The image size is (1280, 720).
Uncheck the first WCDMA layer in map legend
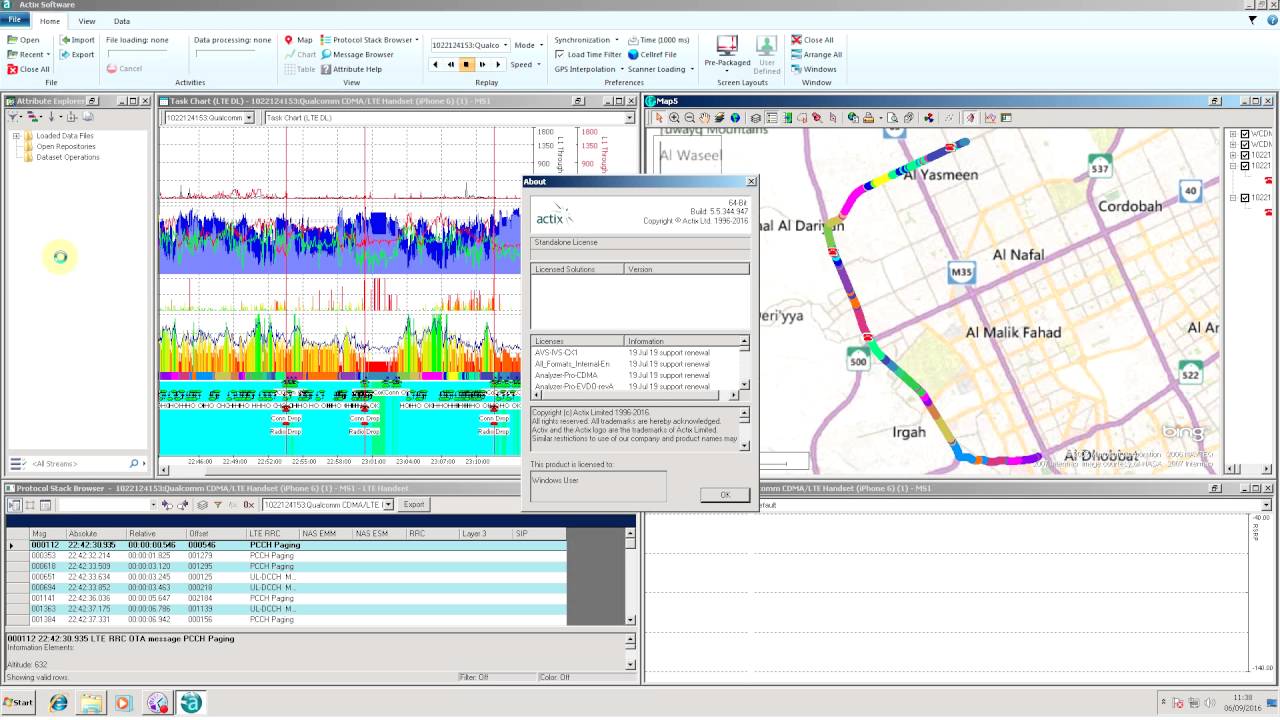1244,134
